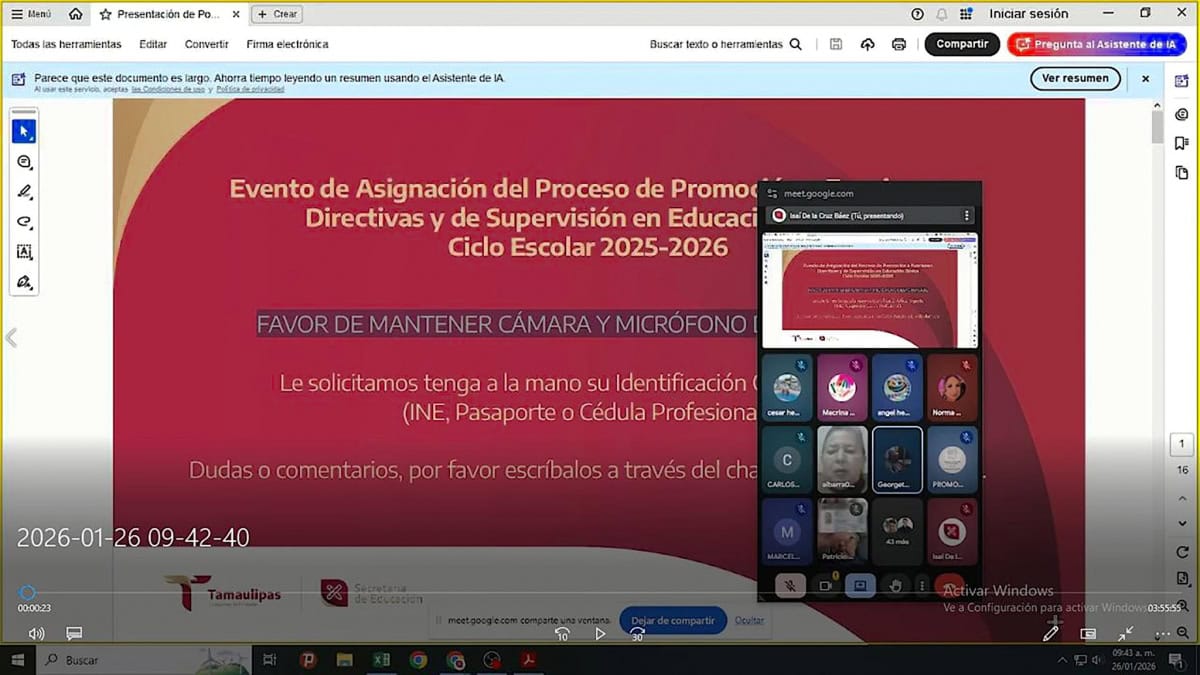Click the Acrobat home icon
The width and height of the screenshot is (1200, 675).
pos(76,14)
